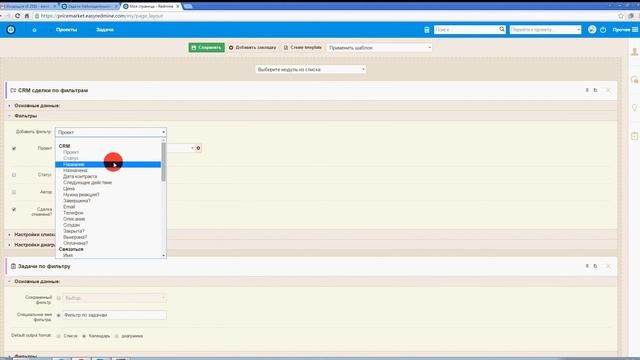Switch to the Моя страница - Redmine browser tab
Screen dimensions: 640x360
click(x=151, y=7)
